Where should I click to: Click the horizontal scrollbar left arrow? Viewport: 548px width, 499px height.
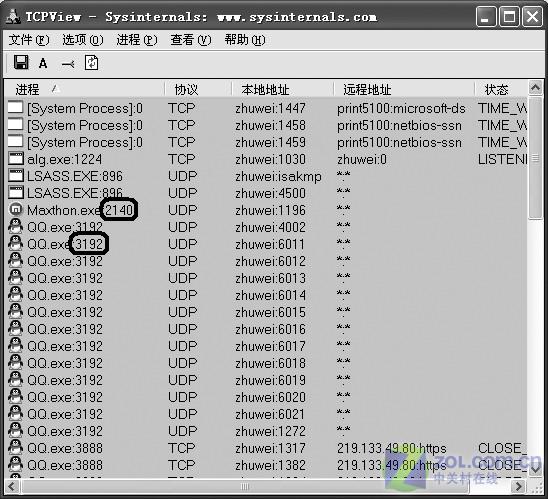pyautogui.click(x=12, y=486)
